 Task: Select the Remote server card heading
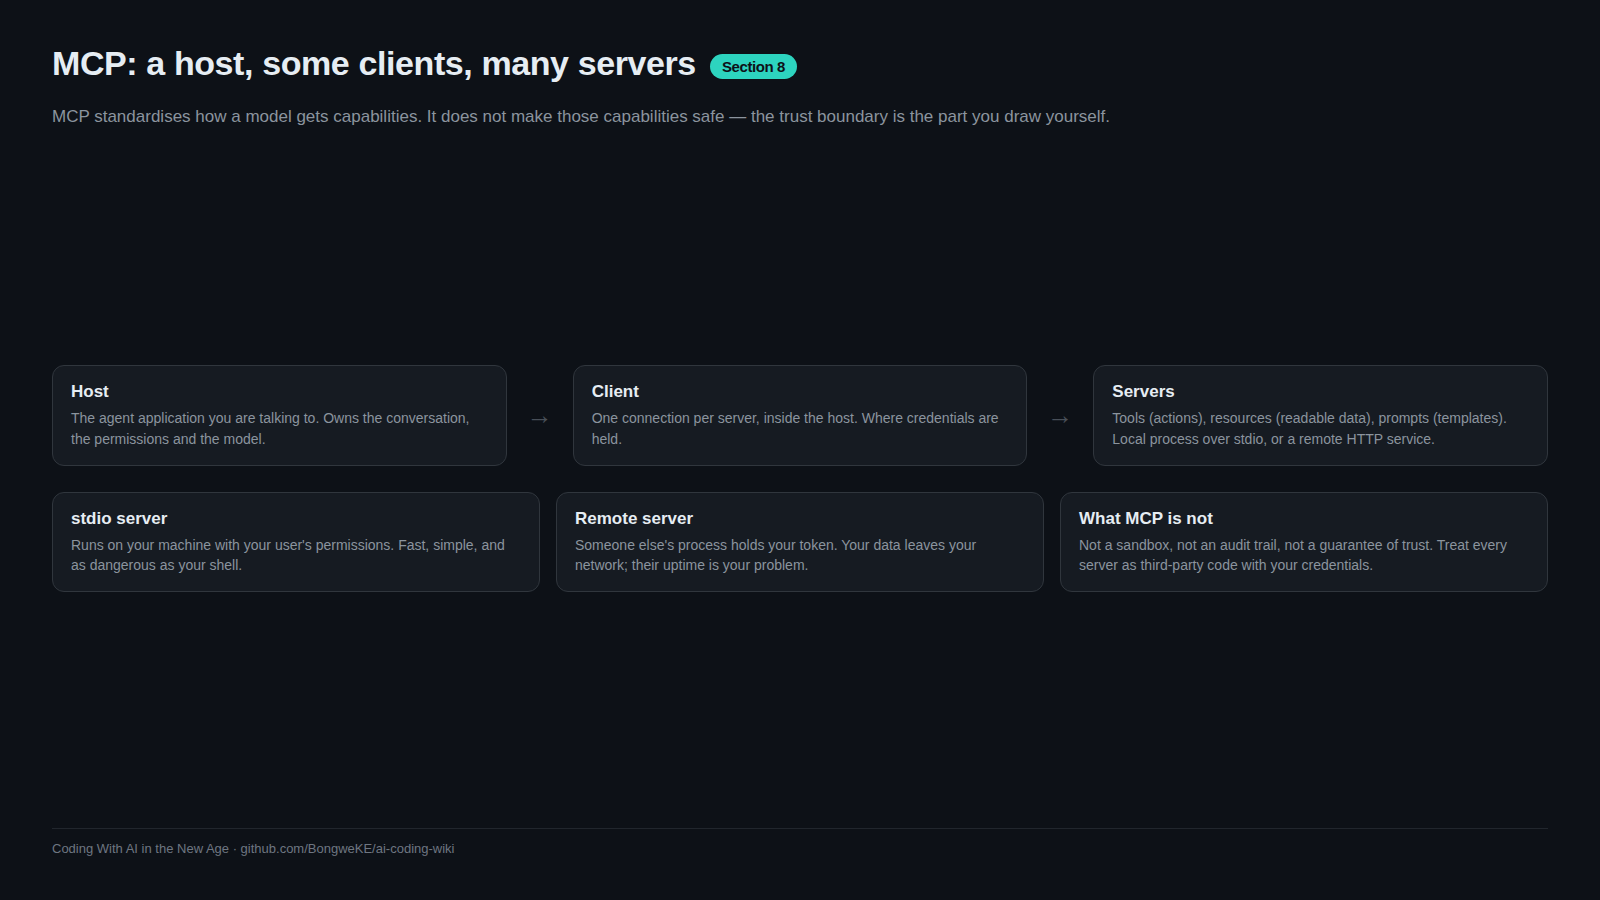(634, 518)
